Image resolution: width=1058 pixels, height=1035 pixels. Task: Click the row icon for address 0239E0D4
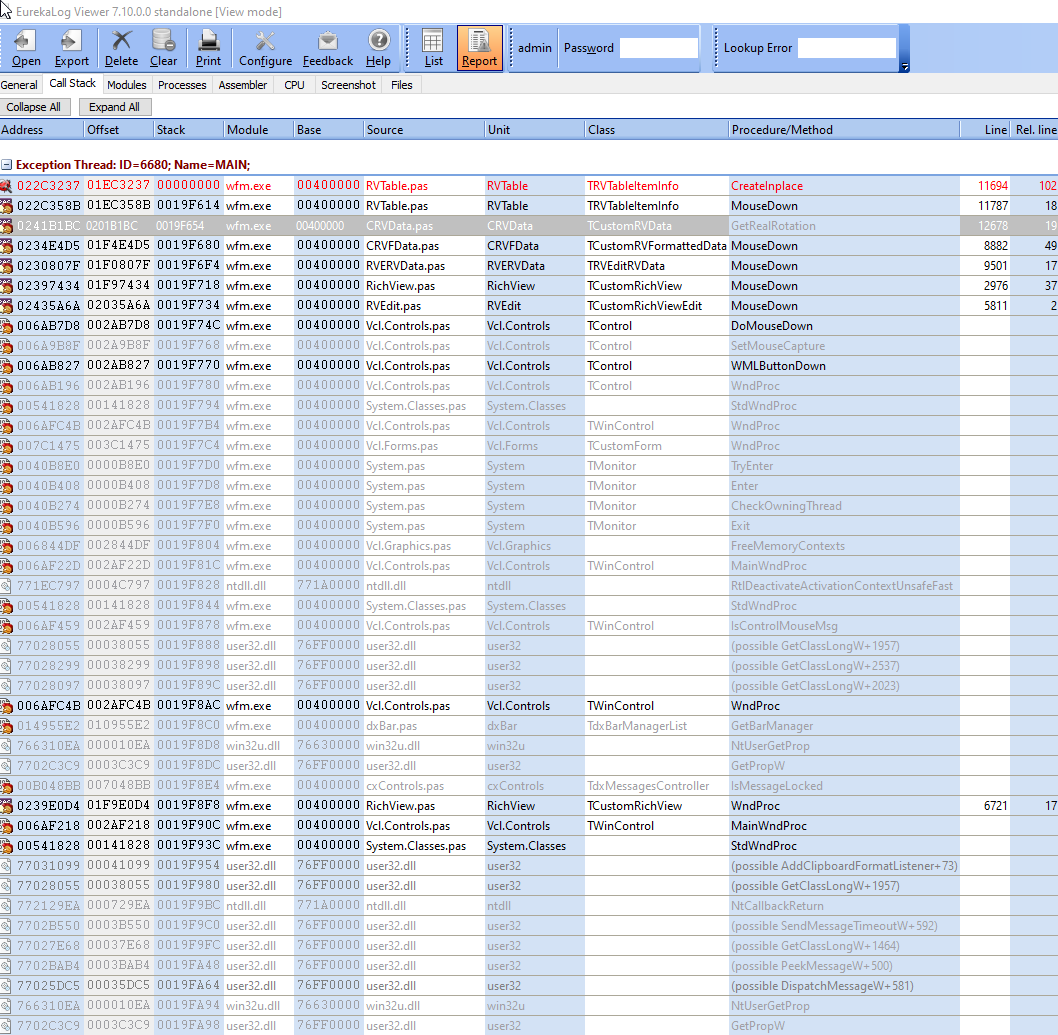(6, 806)
